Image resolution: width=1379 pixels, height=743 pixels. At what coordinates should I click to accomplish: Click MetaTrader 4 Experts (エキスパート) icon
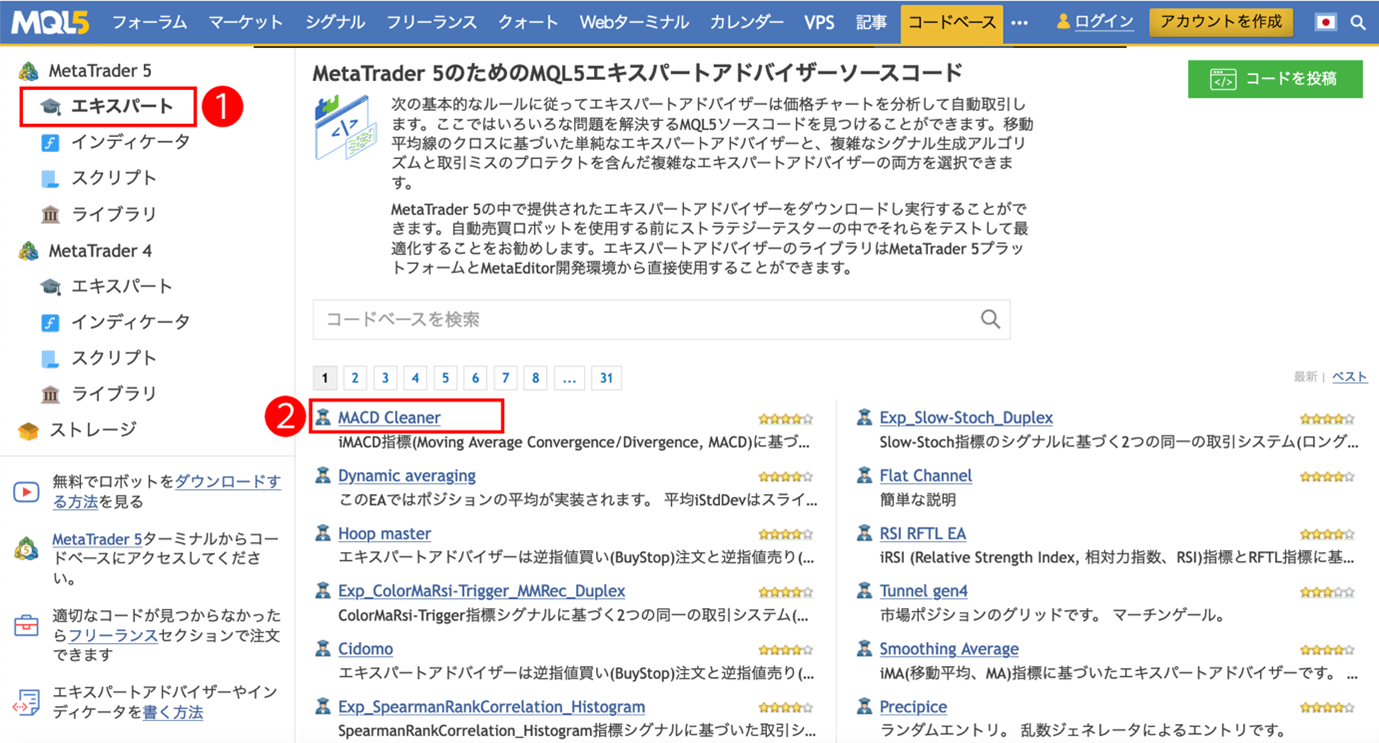click(x=50, y=287)
